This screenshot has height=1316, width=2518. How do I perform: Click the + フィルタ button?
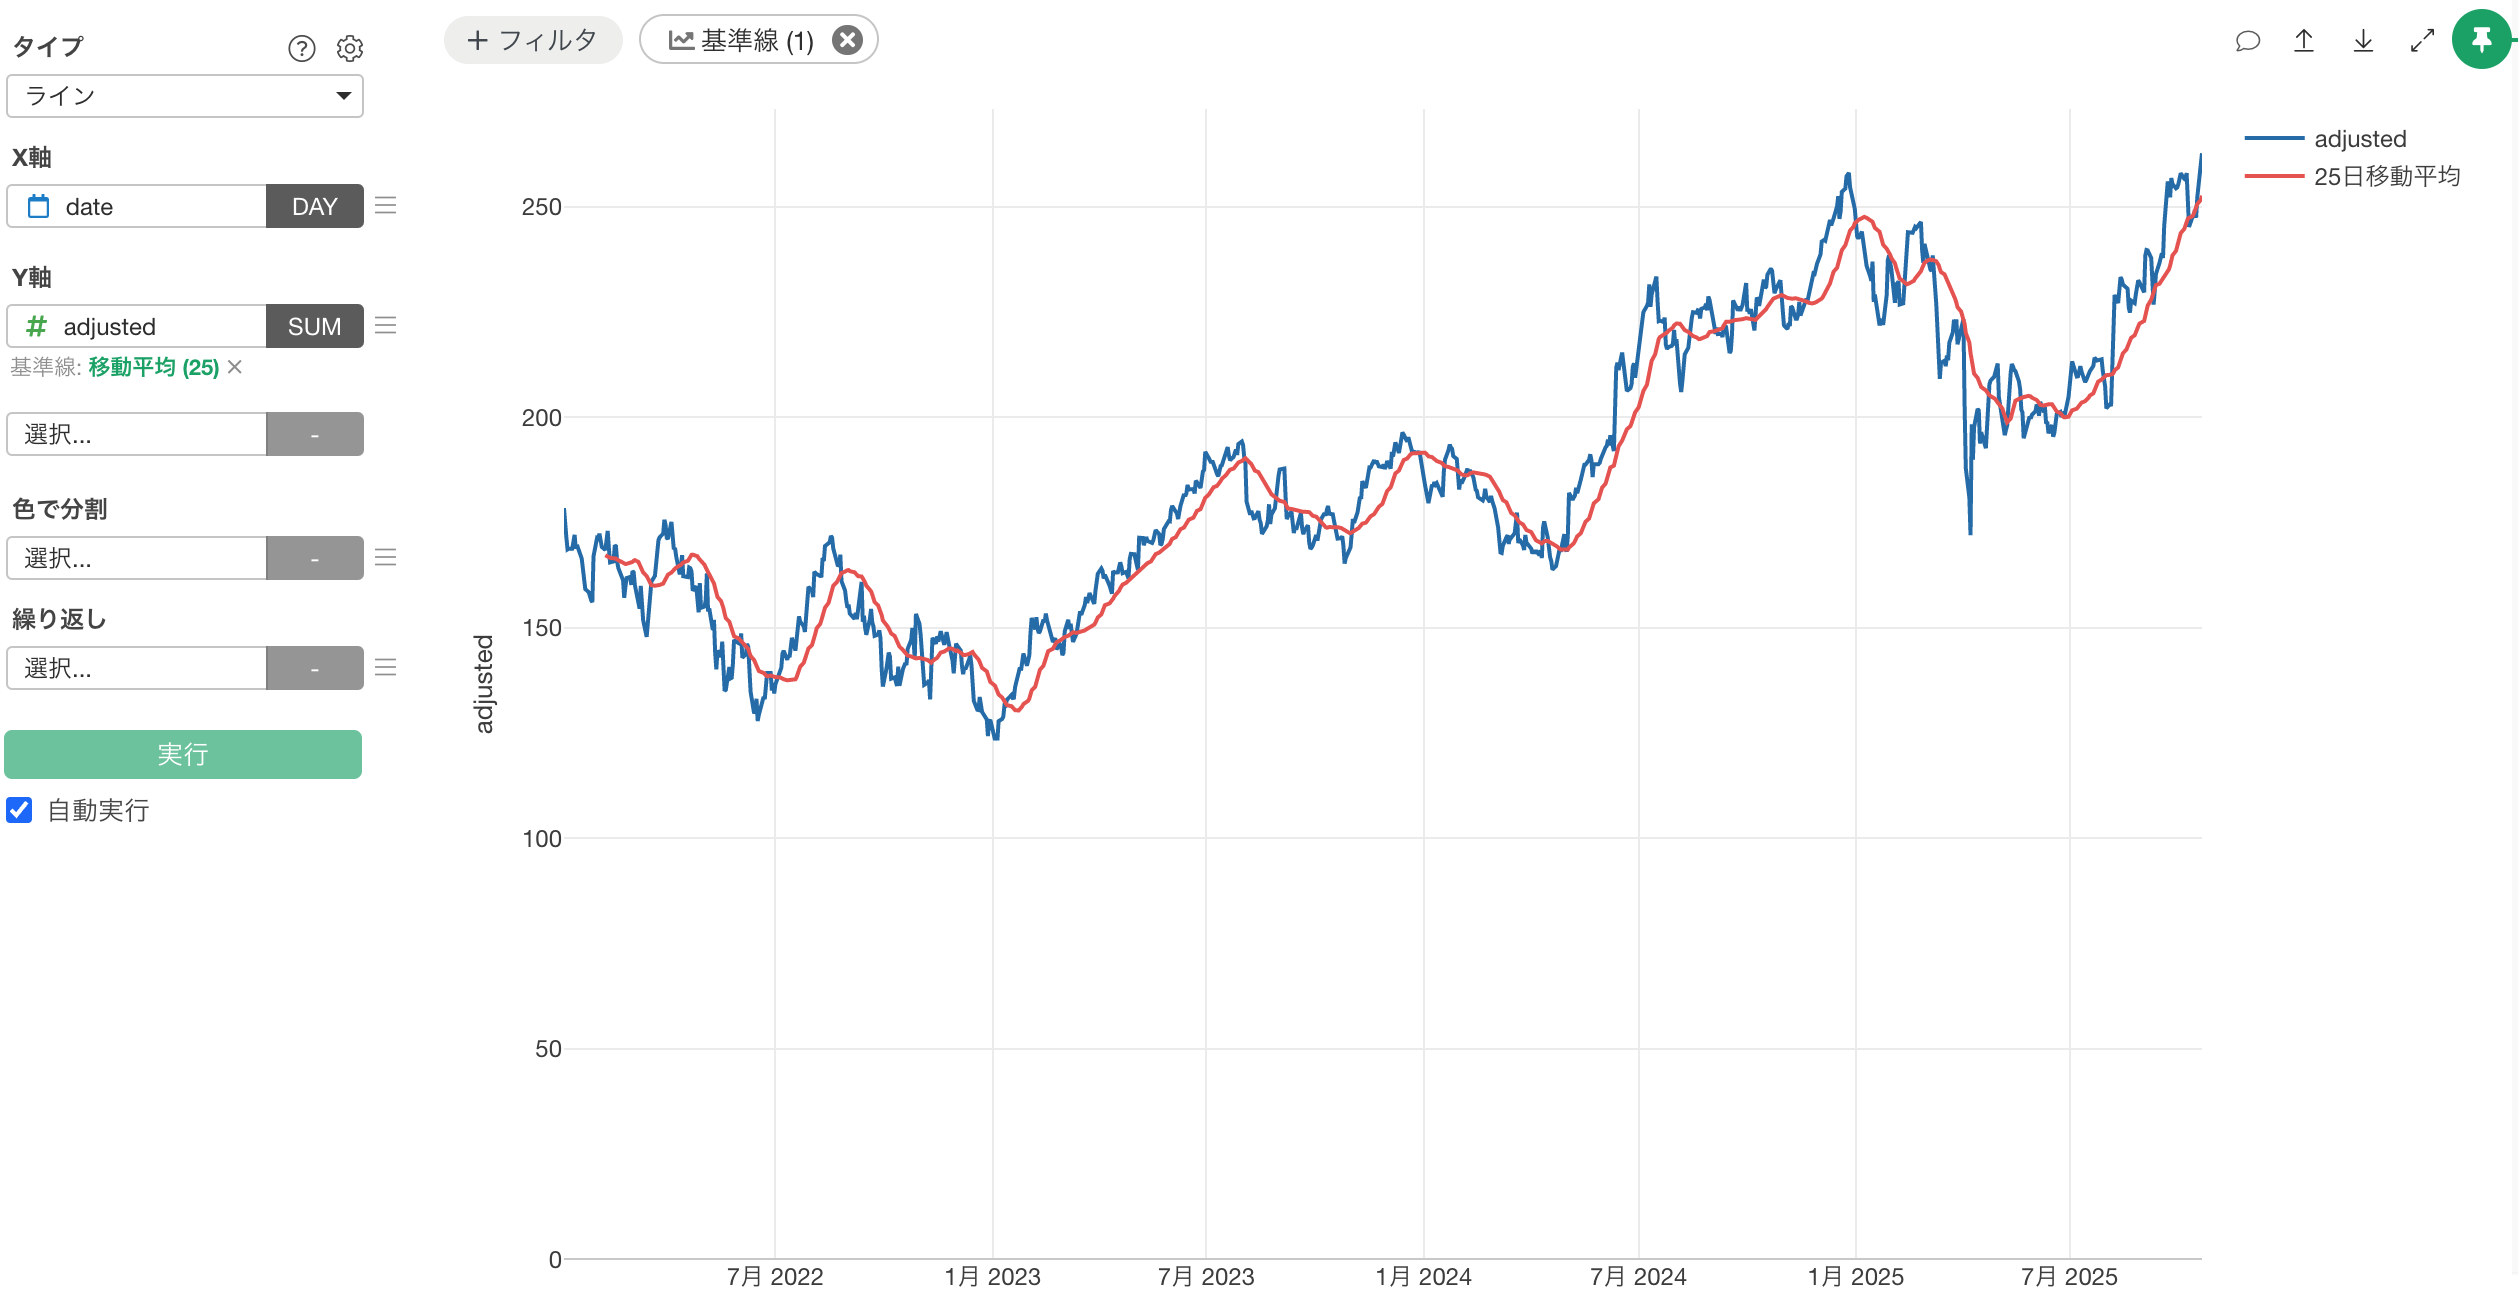click(533, 41)
